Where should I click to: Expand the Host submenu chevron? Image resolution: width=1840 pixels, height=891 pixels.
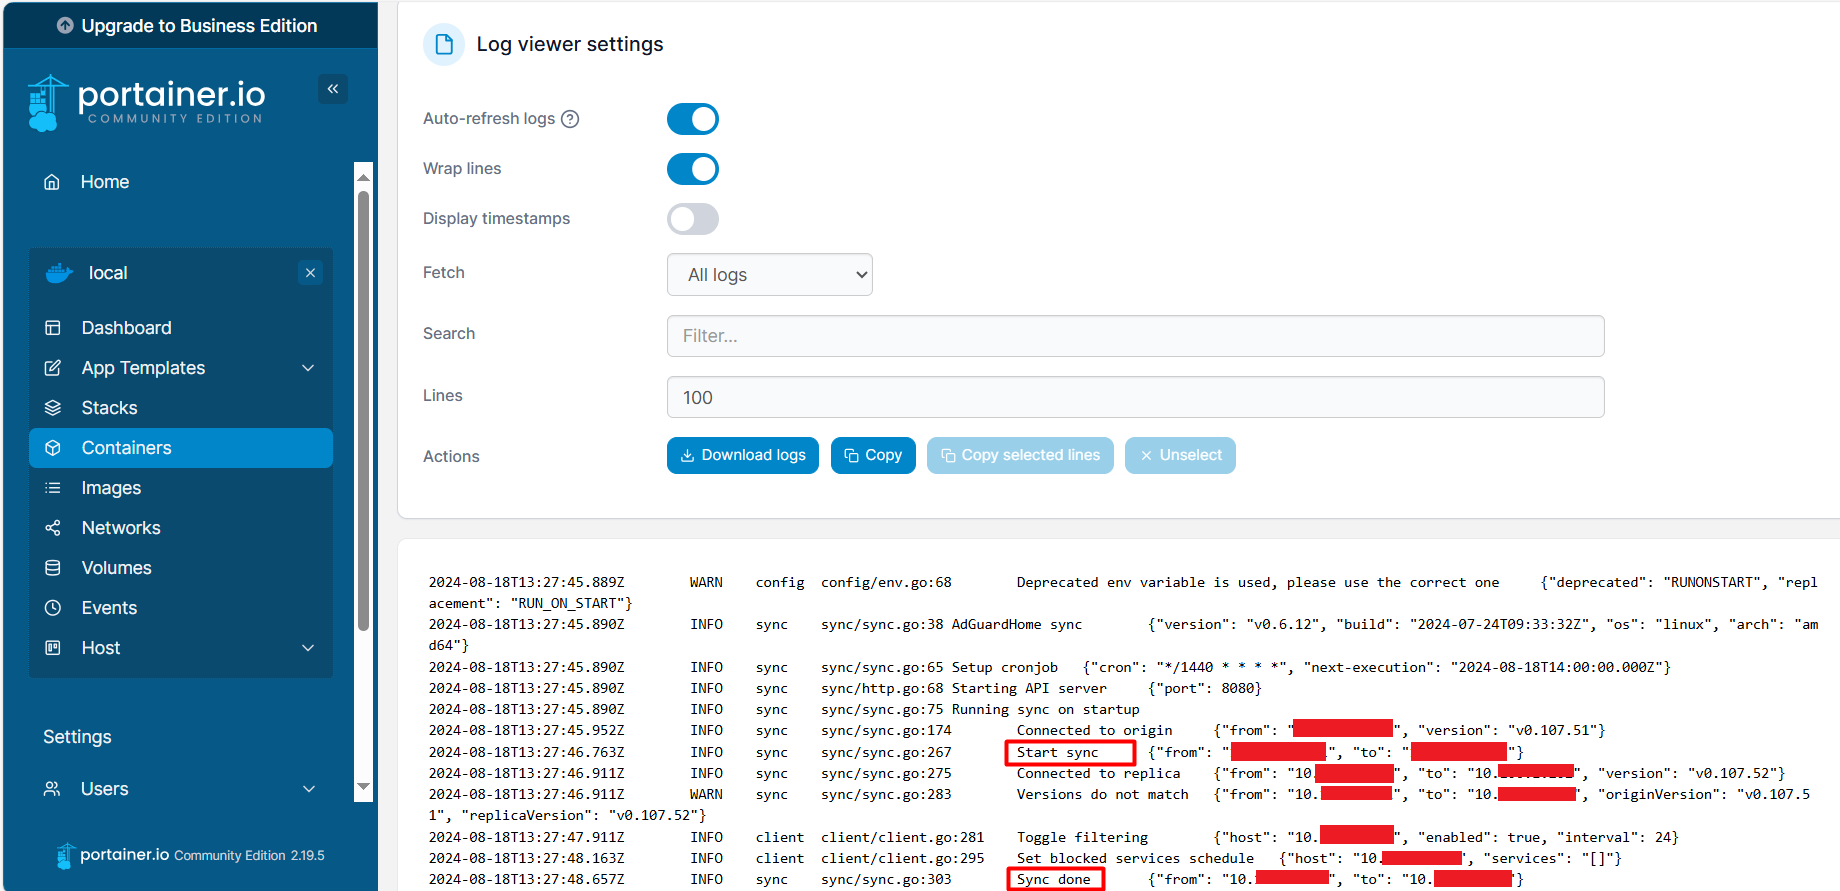click(x=308, y=648)
